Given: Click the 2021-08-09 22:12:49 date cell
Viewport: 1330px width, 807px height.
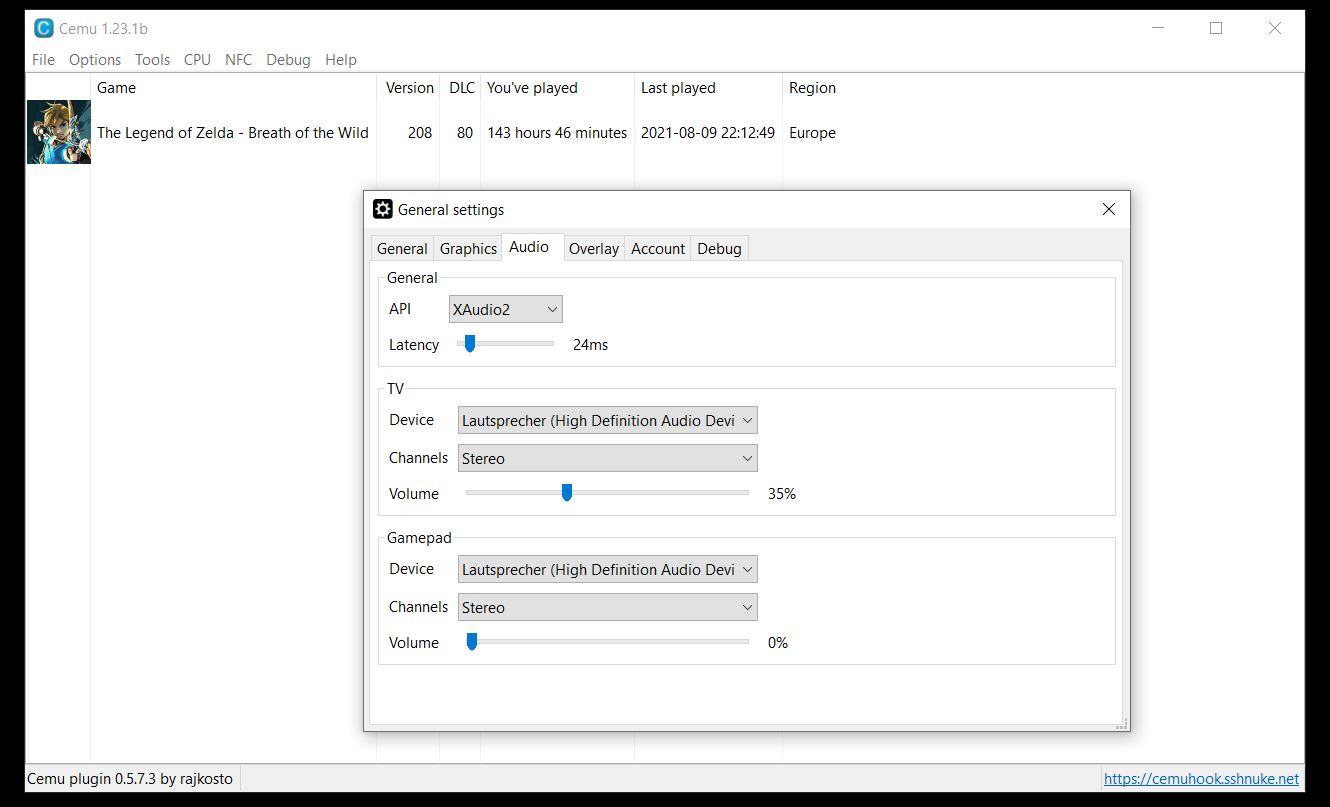Looking at the screenshot, I should [708, 132].
